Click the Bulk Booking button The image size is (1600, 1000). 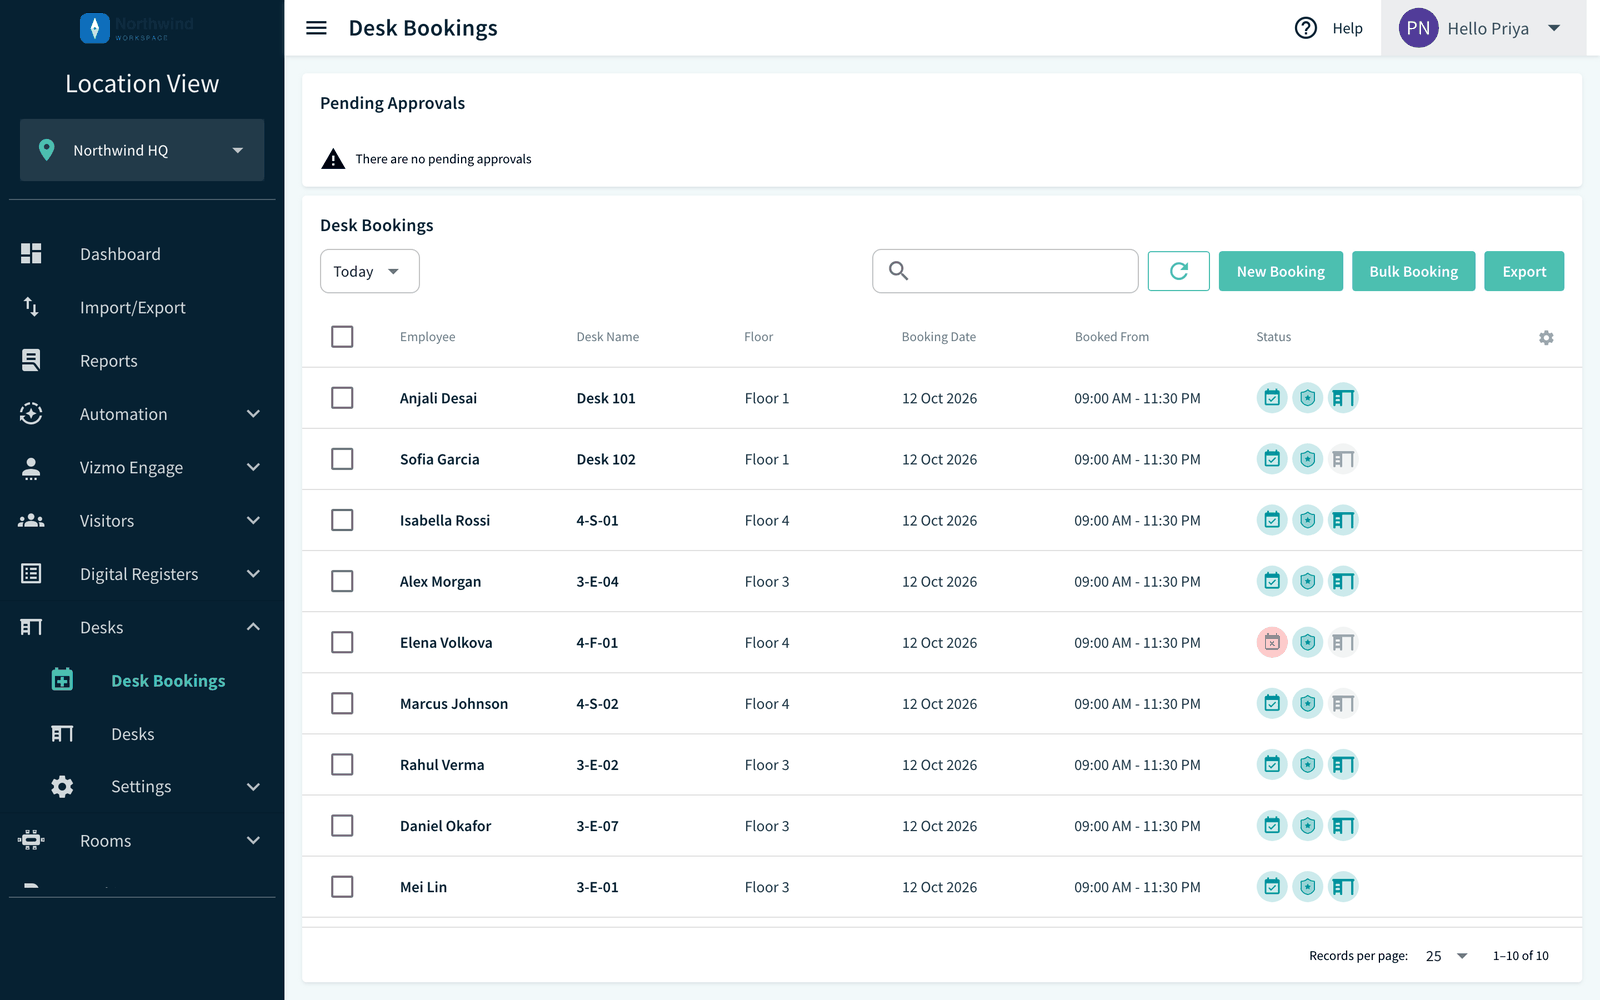[x=1413, y=271]
